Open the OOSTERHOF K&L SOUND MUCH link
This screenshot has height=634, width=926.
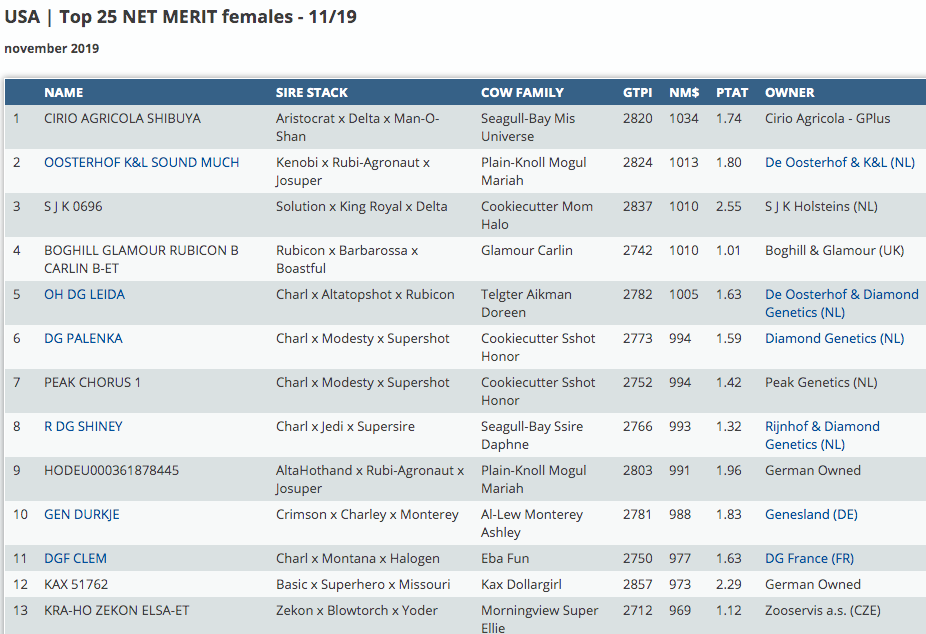[141, 162]
